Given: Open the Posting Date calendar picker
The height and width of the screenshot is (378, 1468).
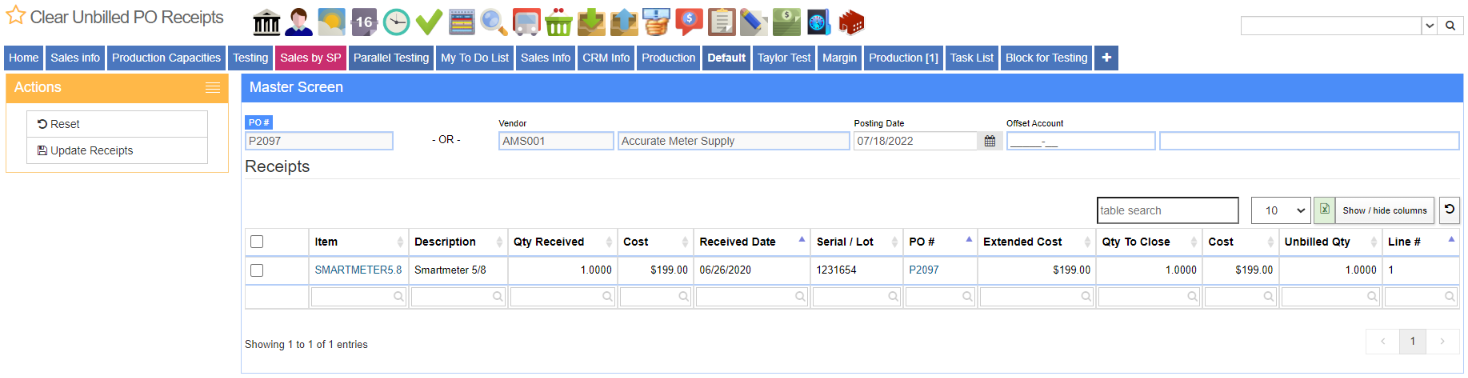Looking at the screenshot, I should pos(990,141).
